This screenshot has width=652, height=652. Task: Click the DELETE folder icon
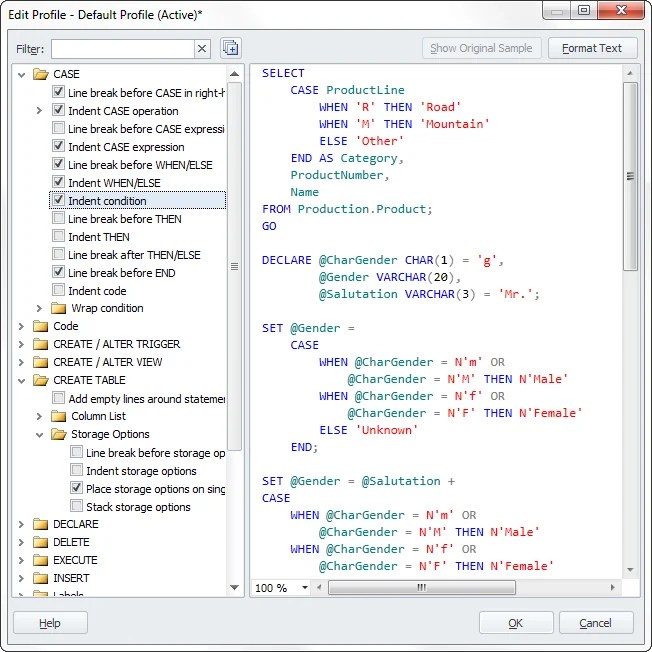(x=40, y=542)
